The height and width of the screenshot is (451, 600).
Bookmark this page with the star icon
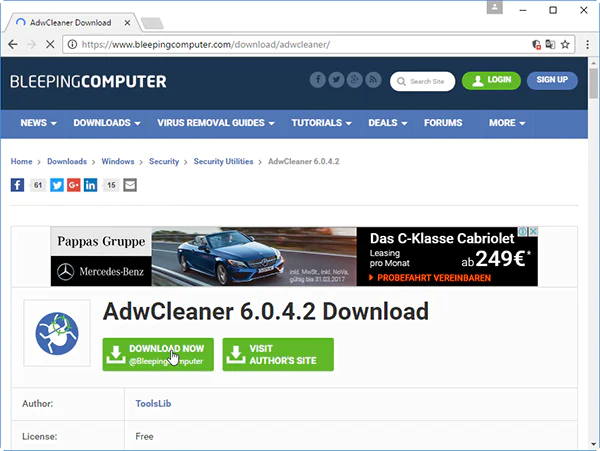pyautogui.click(x=565, y=44)
